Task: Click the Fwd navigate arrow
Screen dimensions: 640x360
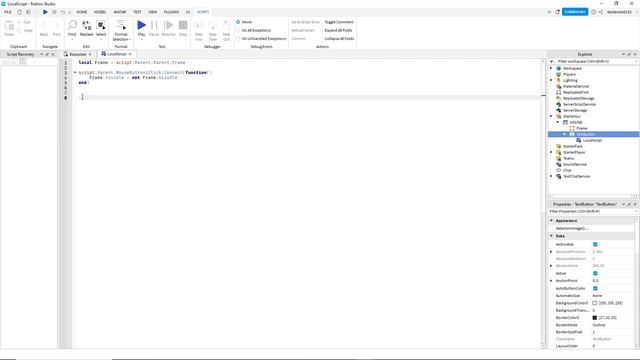Action: 56,25
